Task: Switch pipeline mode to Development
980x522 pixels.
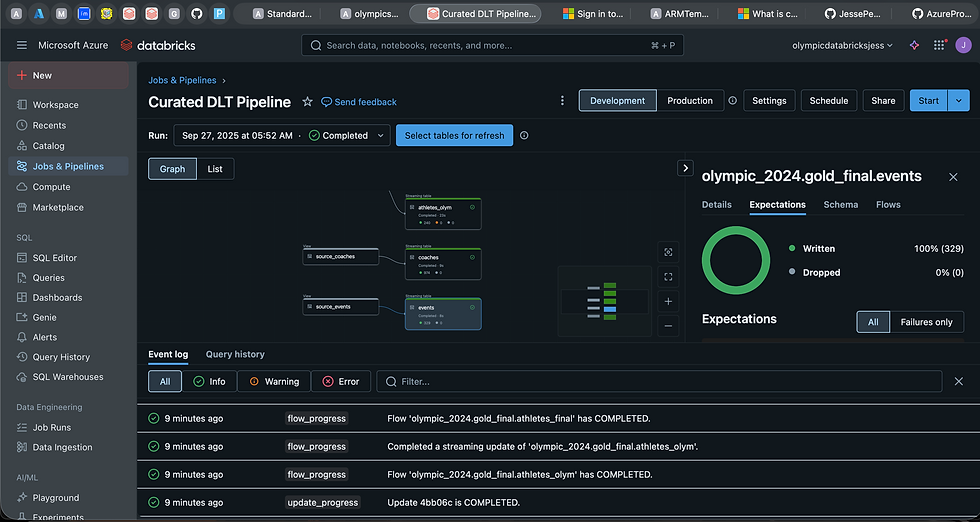Action: [x=618, y=101]
